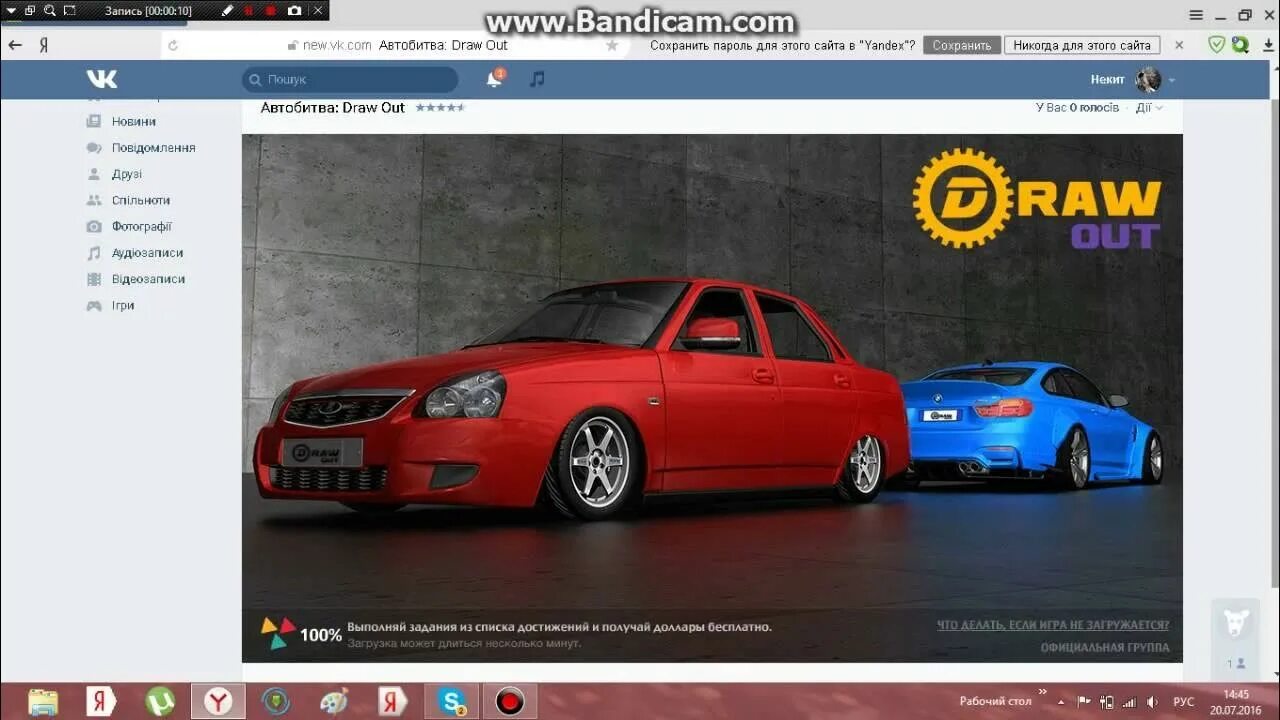Open File Explorer from the taskbar

[43, 701]
